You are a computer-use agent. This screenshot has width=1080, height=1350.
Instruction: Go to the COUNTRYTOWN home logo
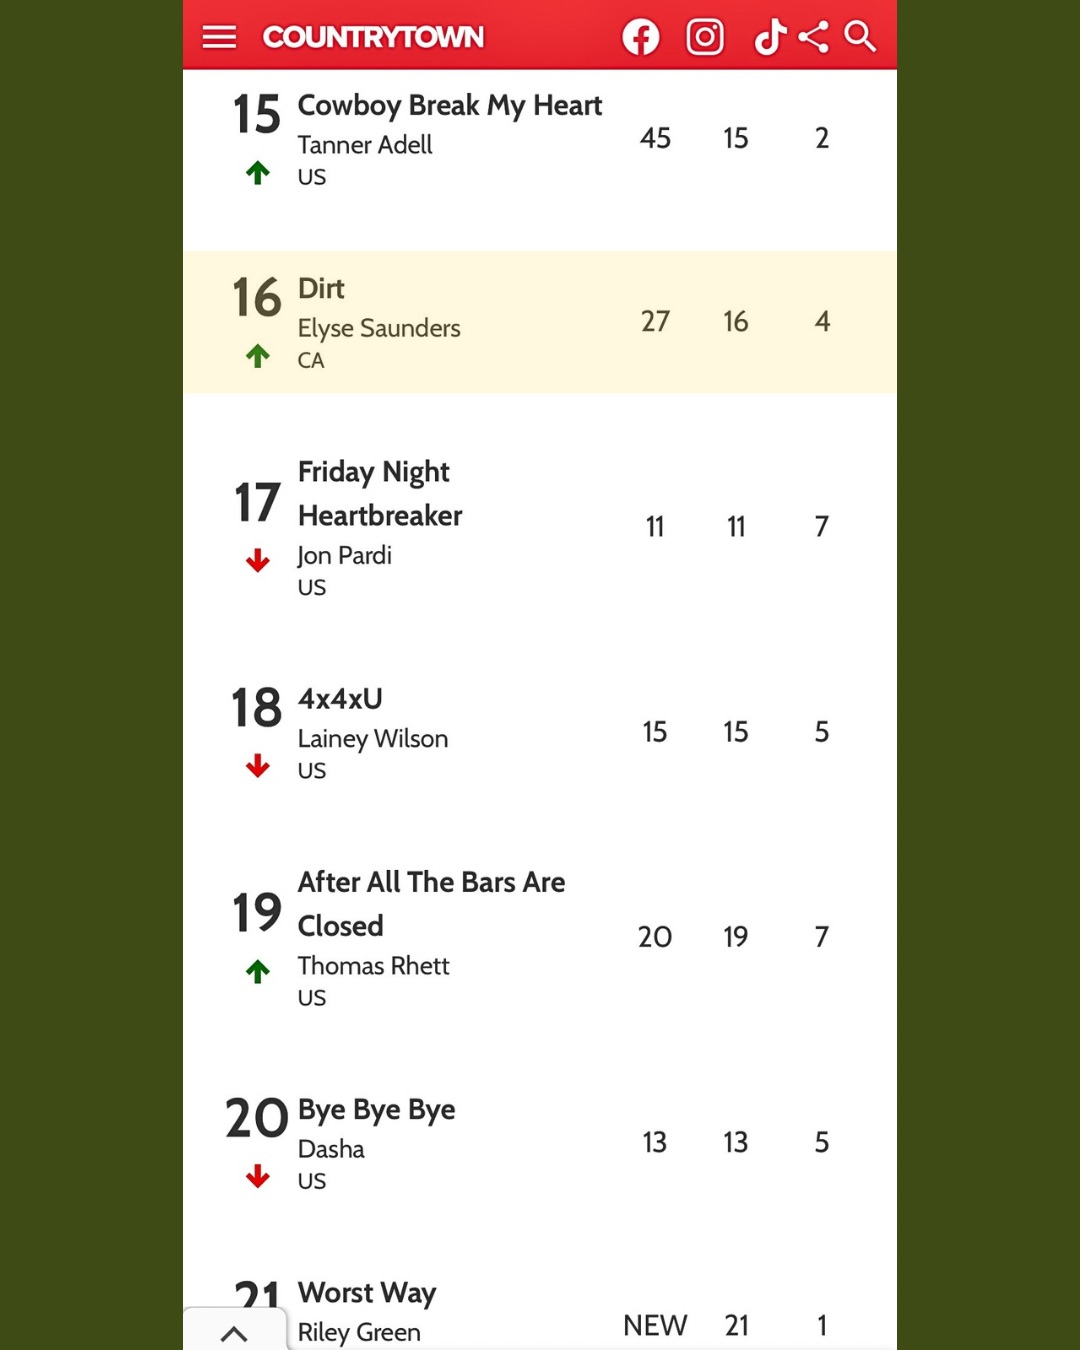tap(373, 37)
